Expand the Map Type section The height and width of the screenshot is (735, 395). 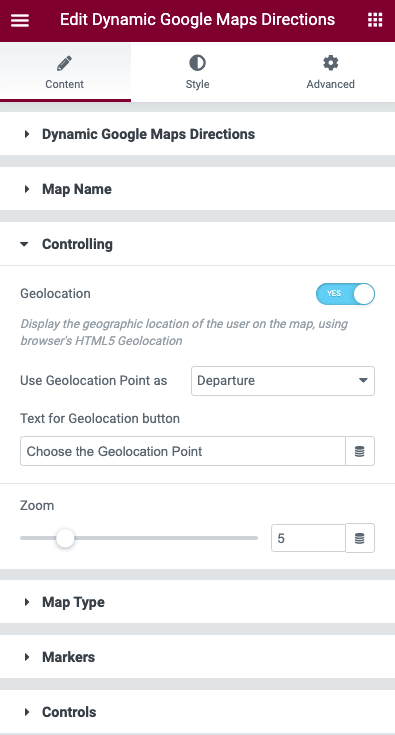[x=197, y=602]
